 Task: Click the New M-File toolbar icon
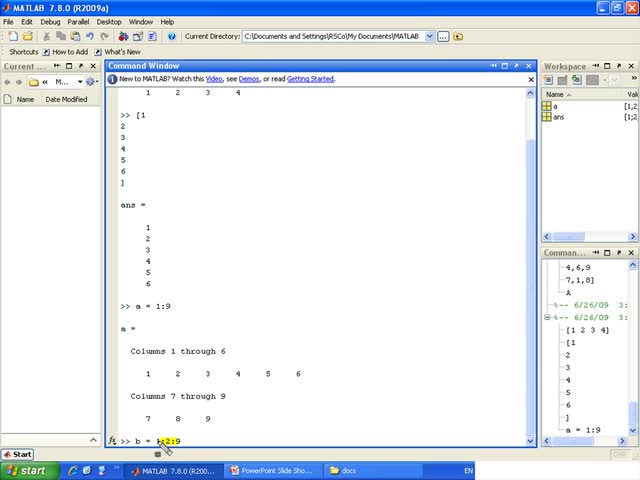13,36
